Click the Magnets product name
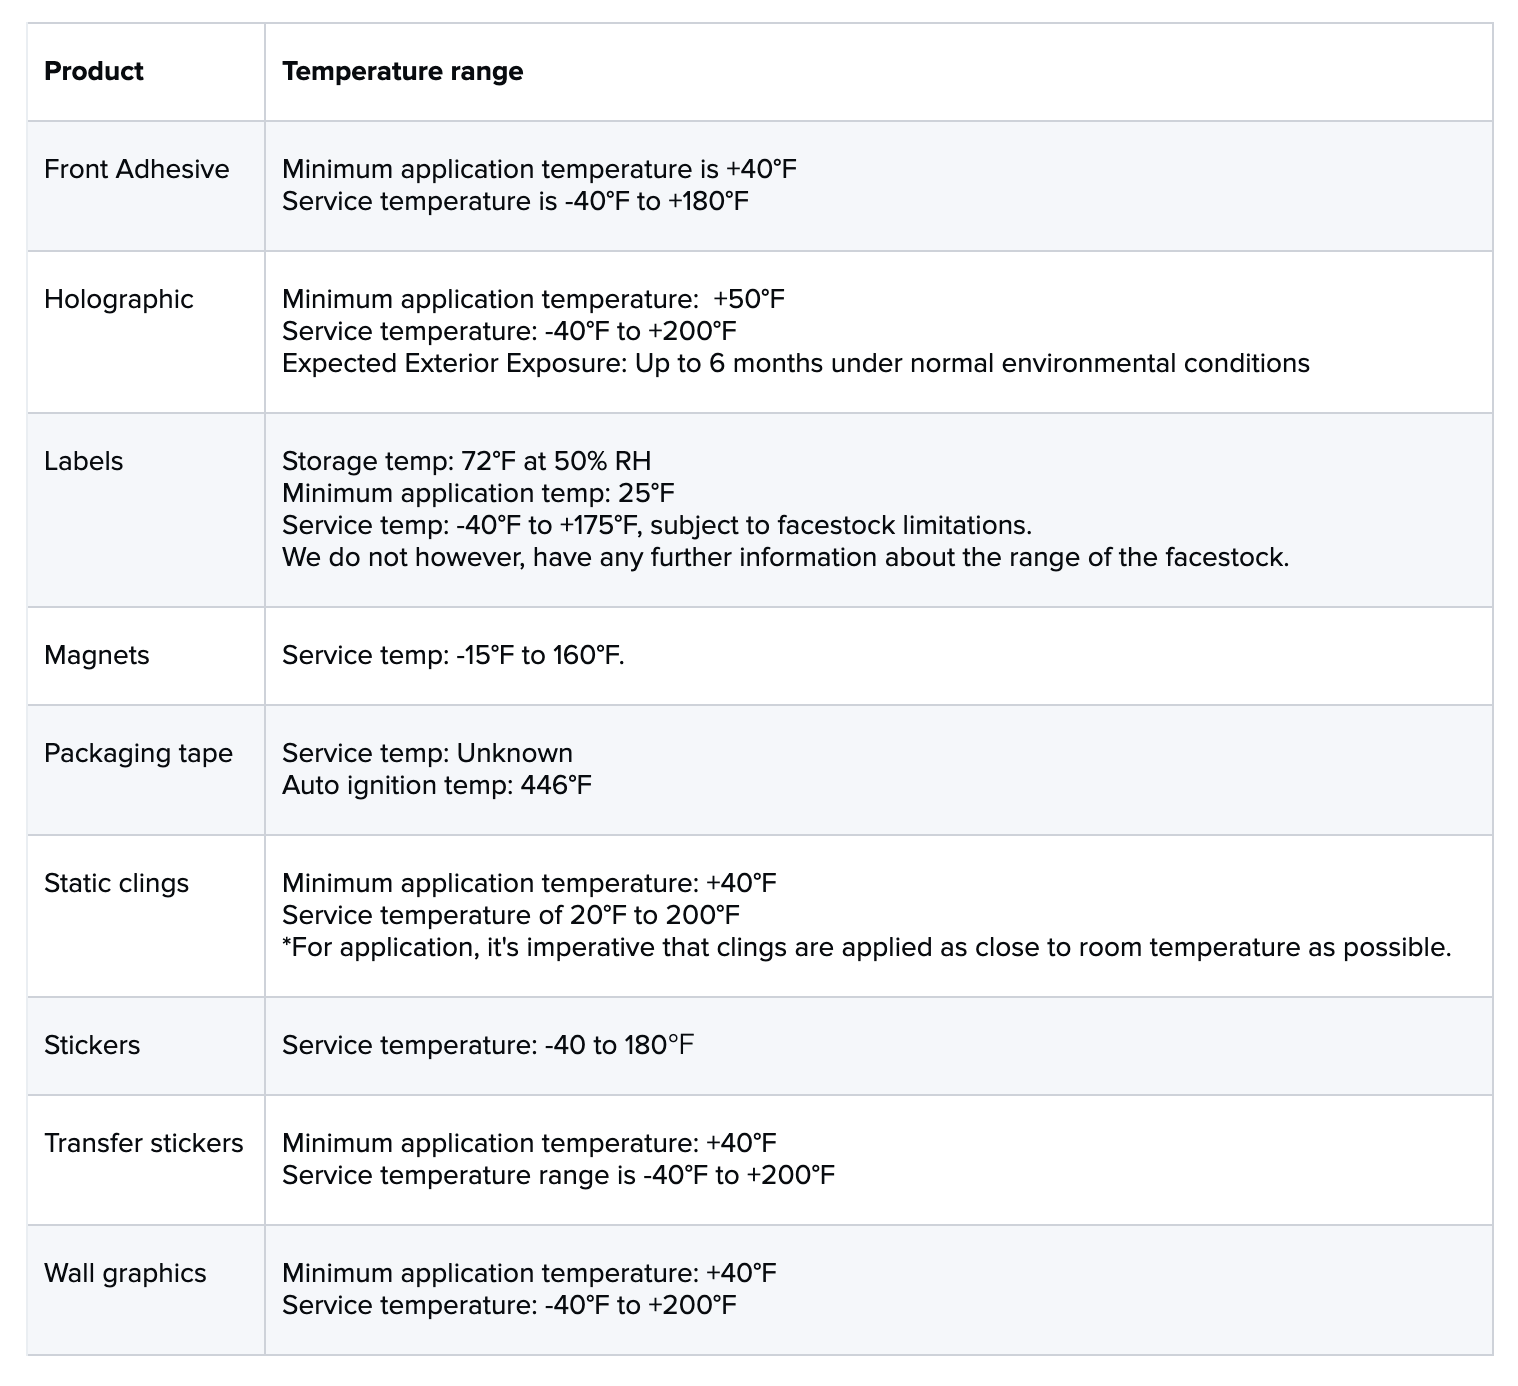The image size is (1518, 1386). 97,655
